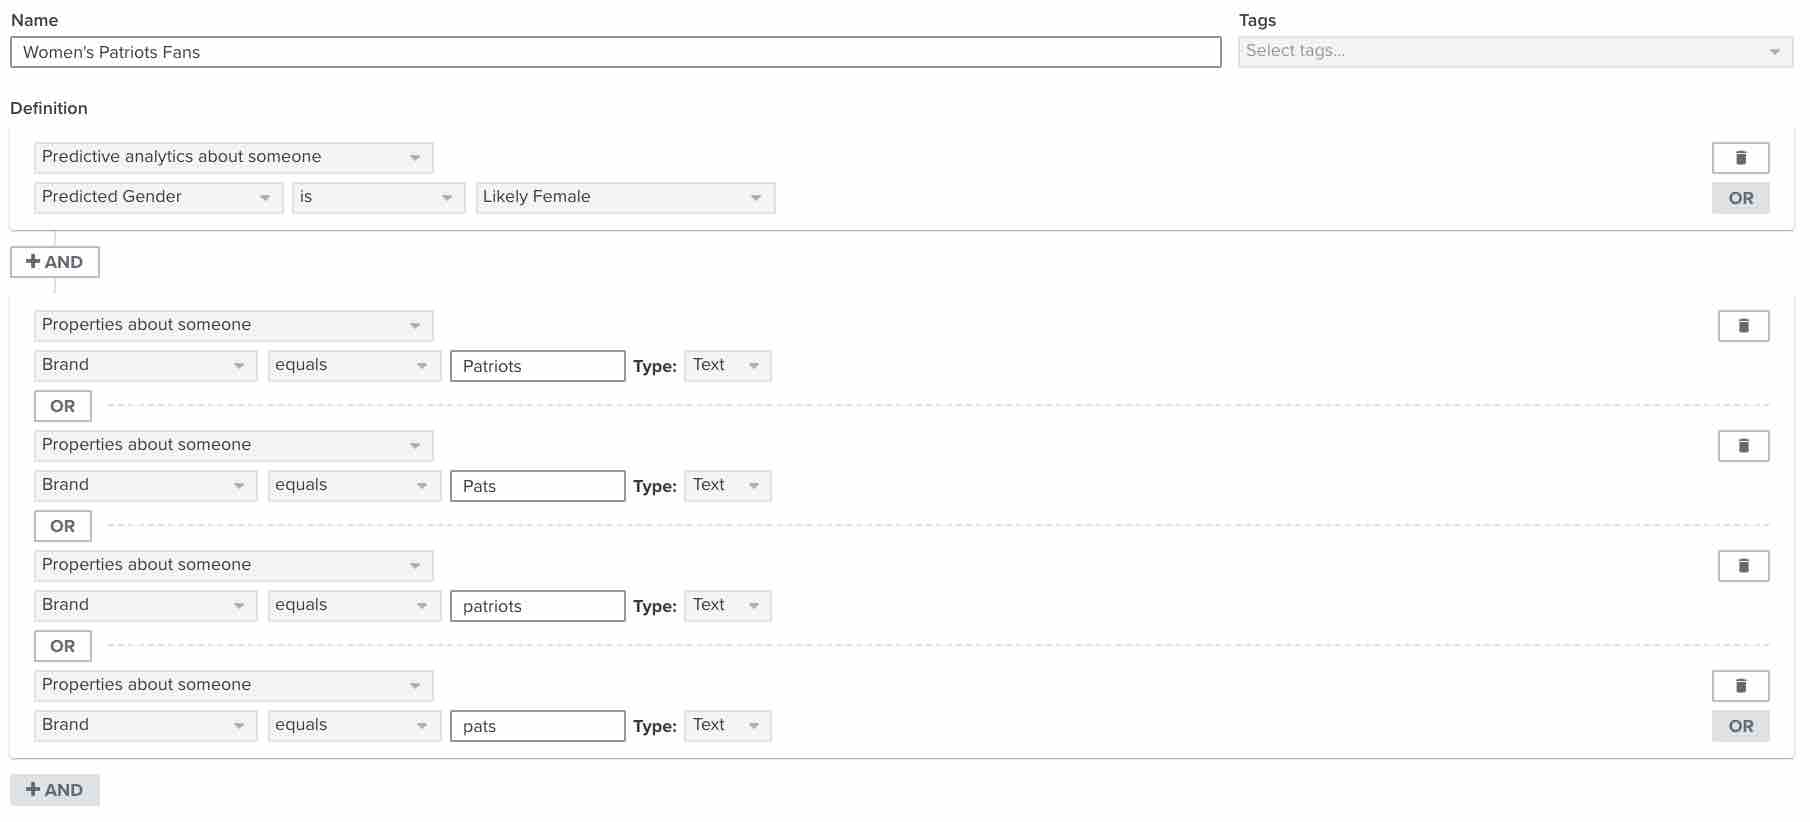This screenshot has height=822, width=1810.
Task: Click the OR button beside Predicted Gender row
Action: [1740, 197]
